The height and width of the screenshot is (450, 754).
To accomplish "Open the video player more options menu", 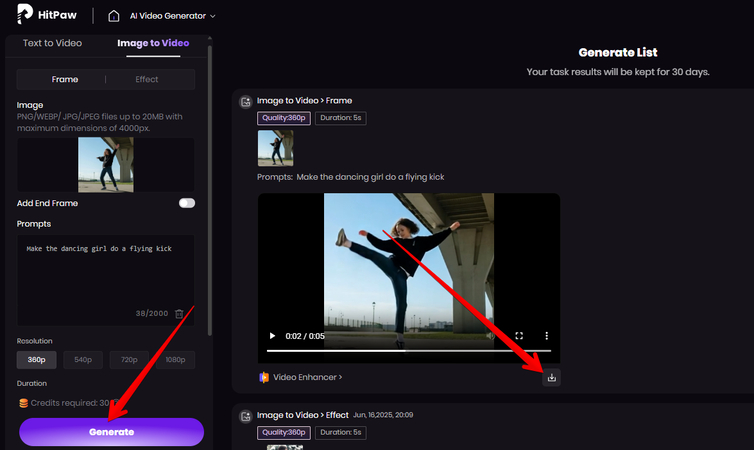I will point(546,336).
